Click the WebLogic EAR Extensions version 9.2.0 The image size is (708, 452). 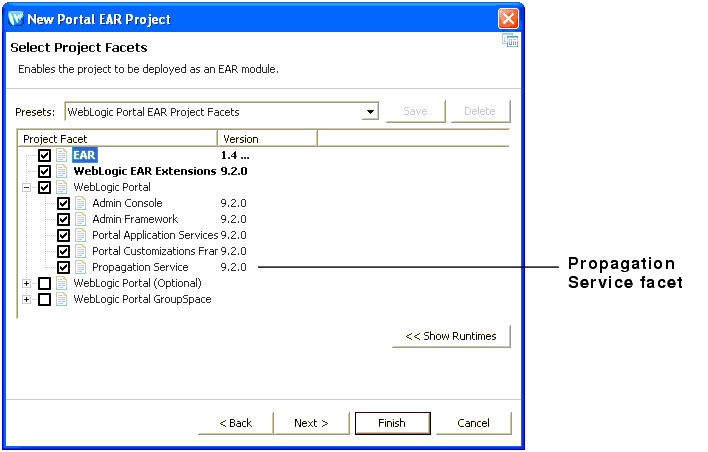pyautogui.click(x=234, y=171)
